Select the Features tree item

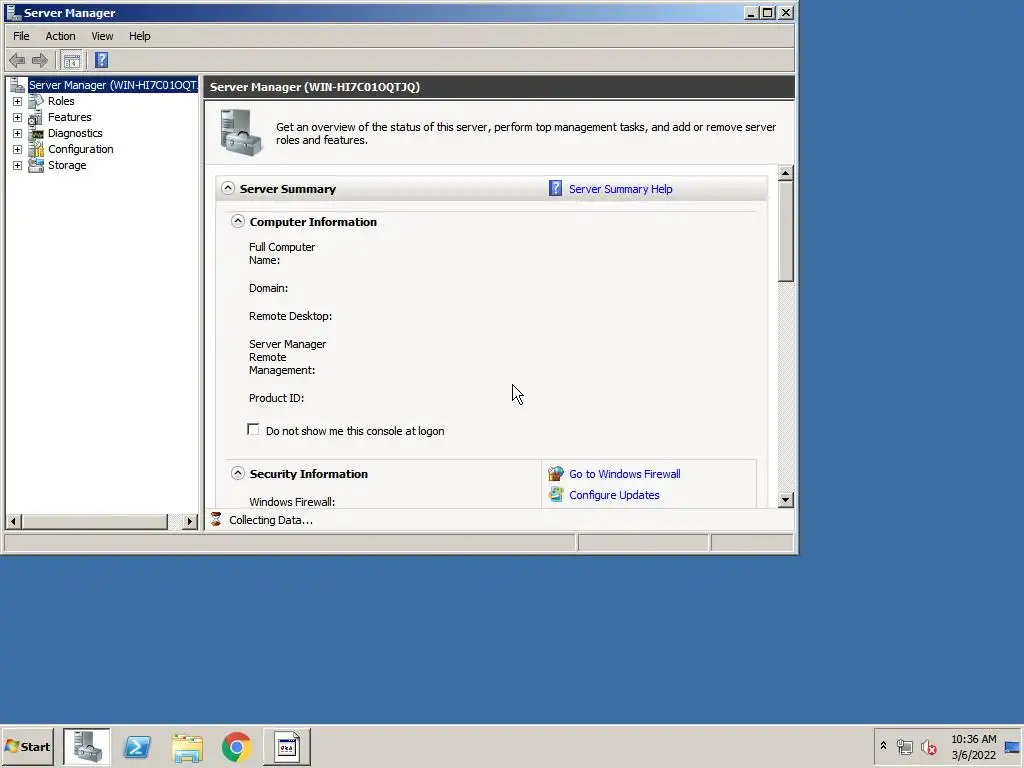pos(70,118)
